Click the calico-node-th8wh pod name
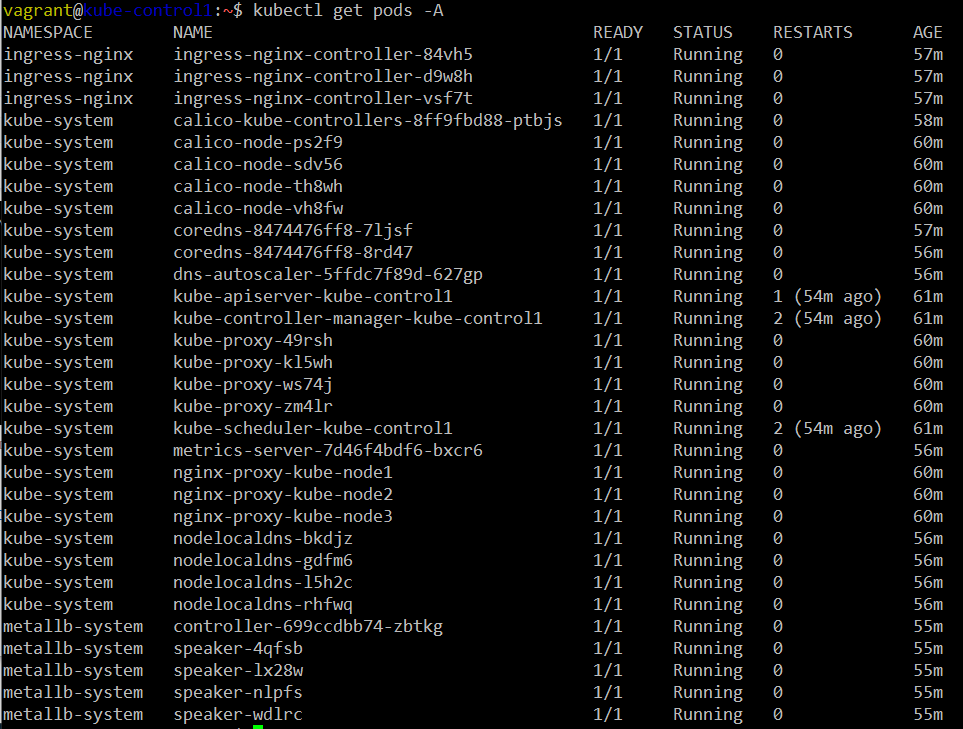The width and height of the screenshot is (963, 729). [258, 187]
